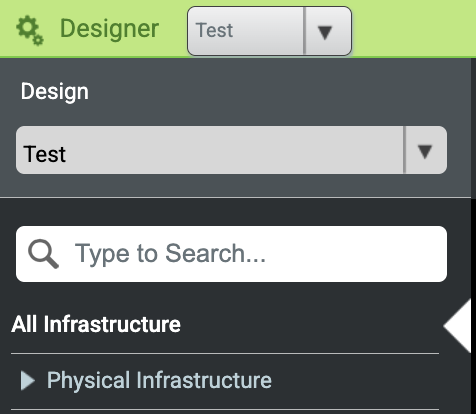Focus the Type to Search field
Viewport: 476px width, 414px height.
point(231,254)
